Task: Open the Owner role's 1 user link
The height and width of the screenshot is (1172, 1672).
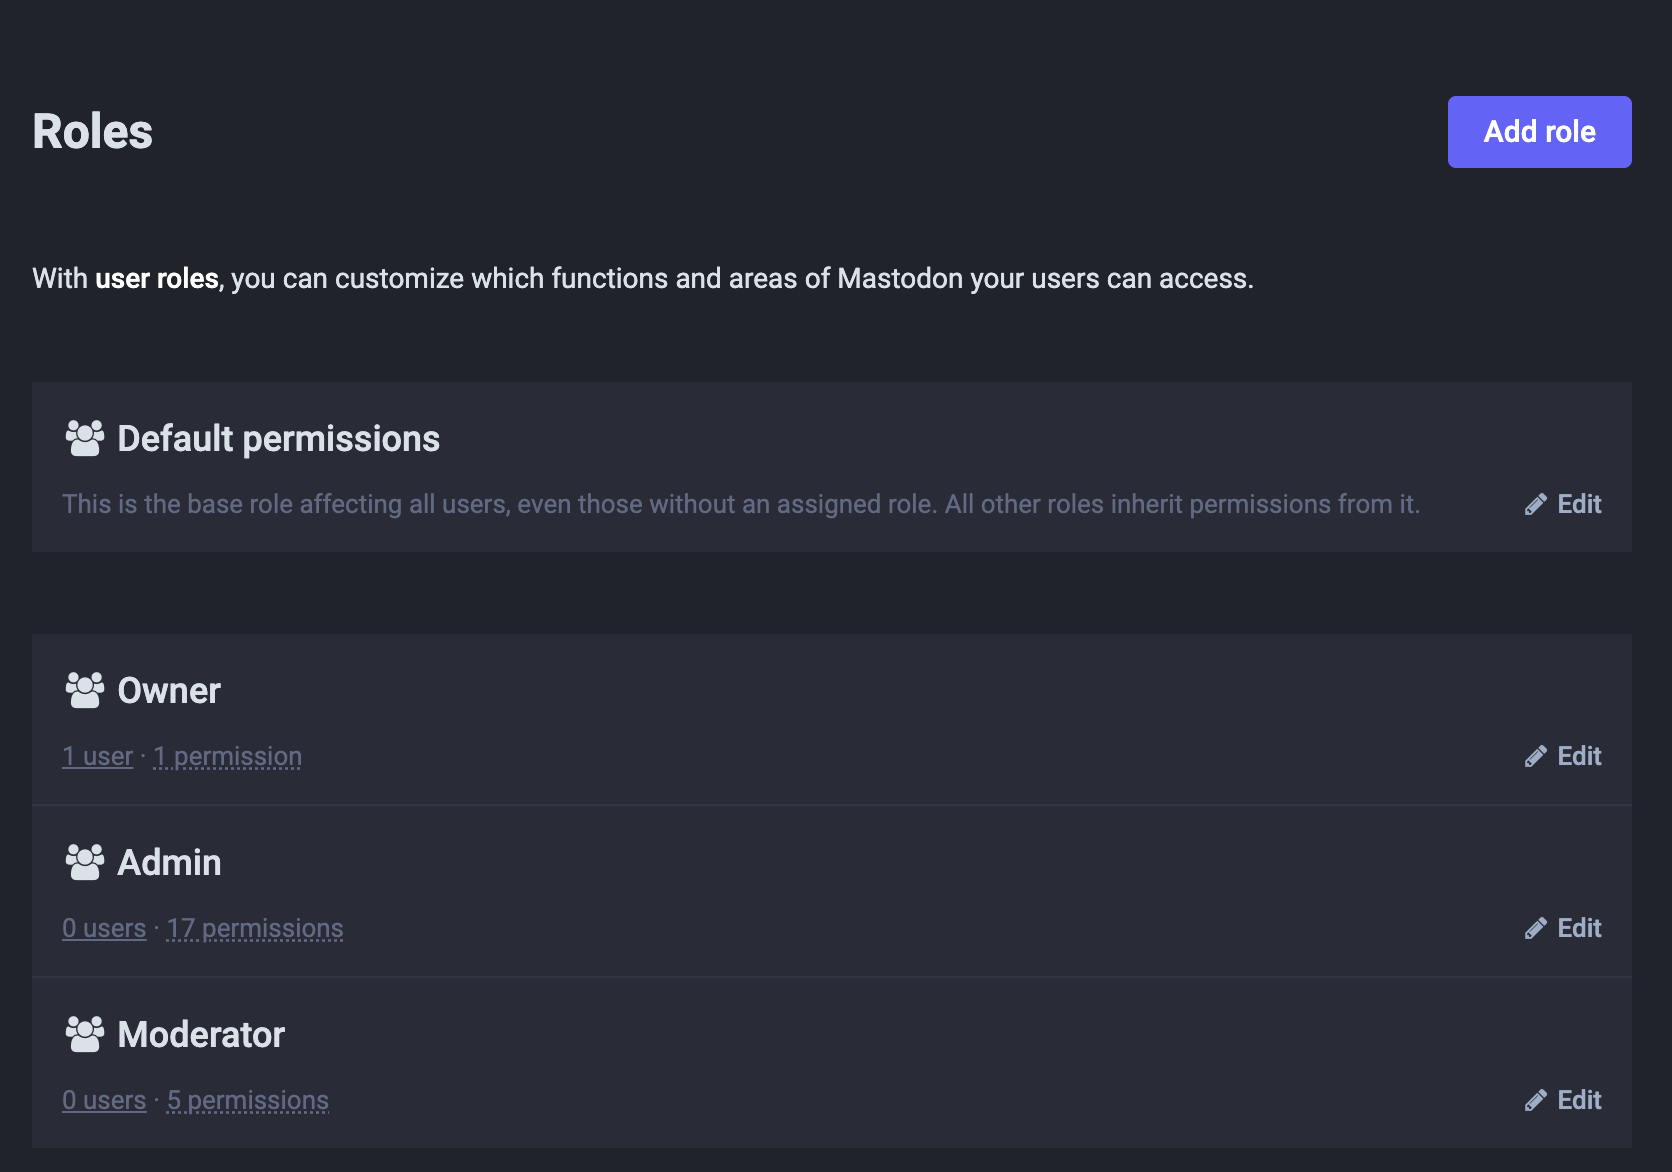Action: 97,757
